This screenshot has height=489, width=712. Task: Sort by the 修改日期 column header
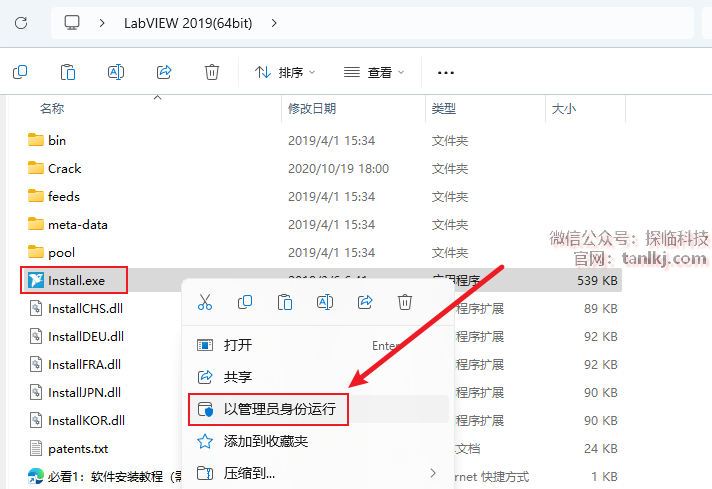[314, 108]
